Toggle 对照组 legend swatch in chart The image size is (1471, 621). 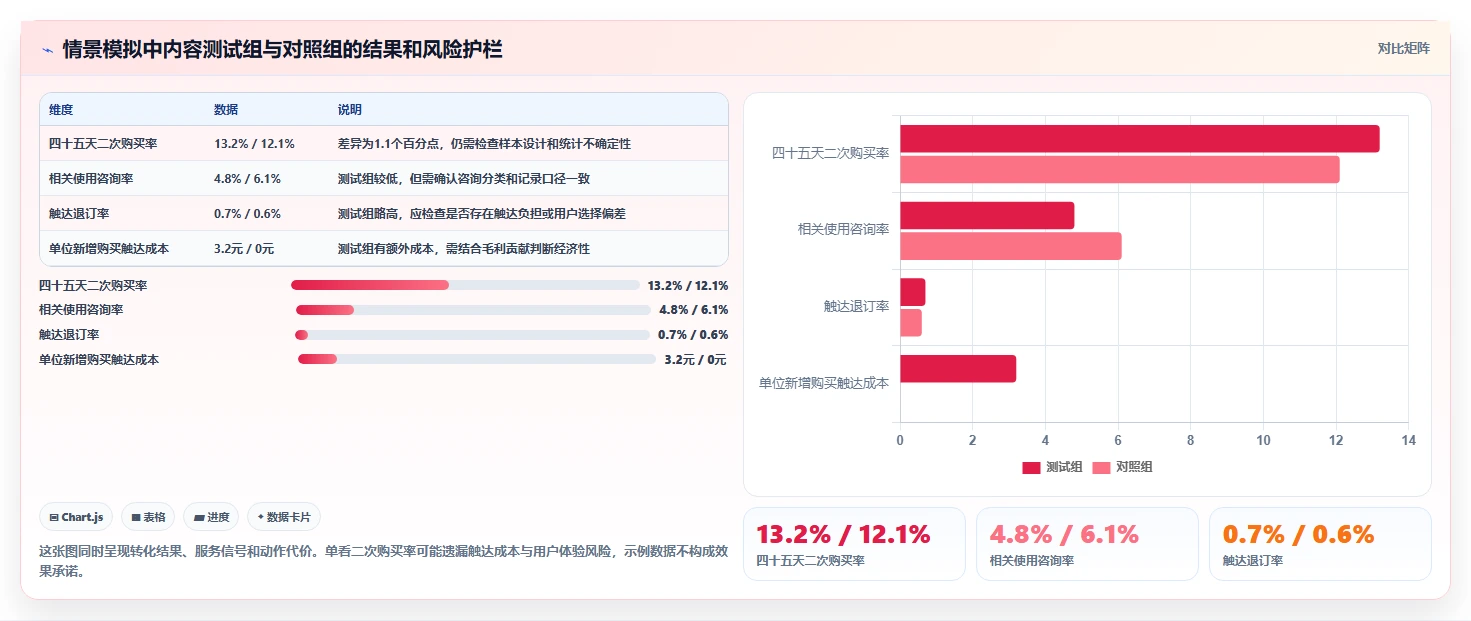[x=1101, y=468]
